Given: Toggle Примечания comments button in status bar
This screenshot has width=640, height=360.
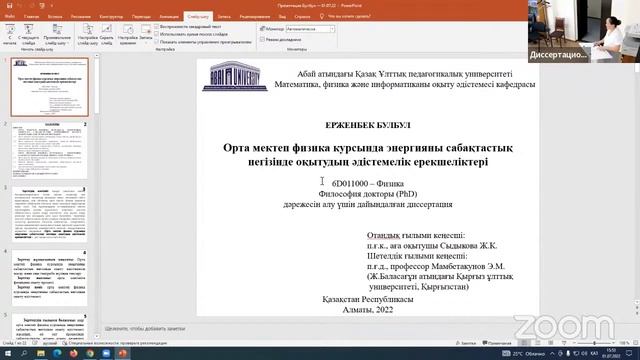Looking at the screenshot, I should tap(497, 343).
